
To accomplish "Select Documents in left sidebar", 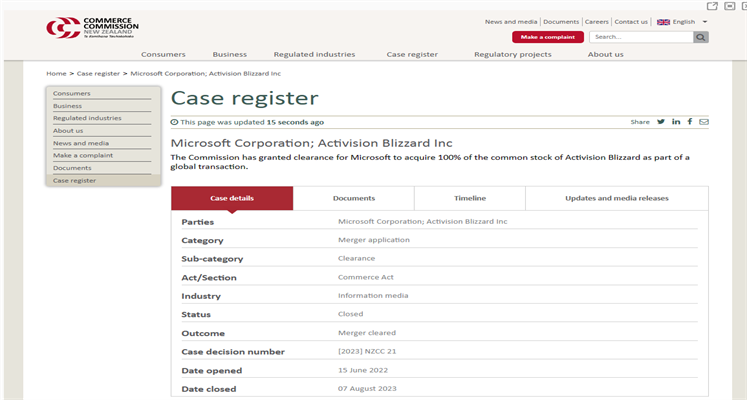I will pos(72,168).
